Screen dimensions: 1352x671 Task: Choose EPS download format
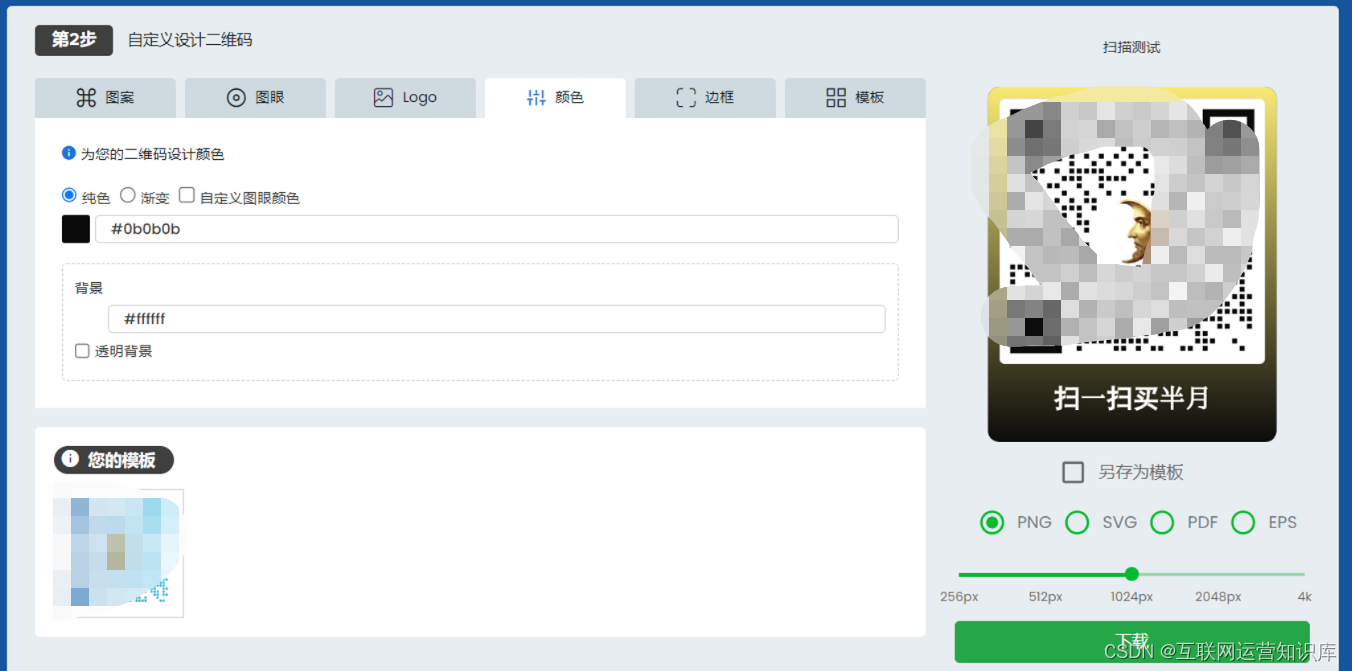[x=1243, y=522]
